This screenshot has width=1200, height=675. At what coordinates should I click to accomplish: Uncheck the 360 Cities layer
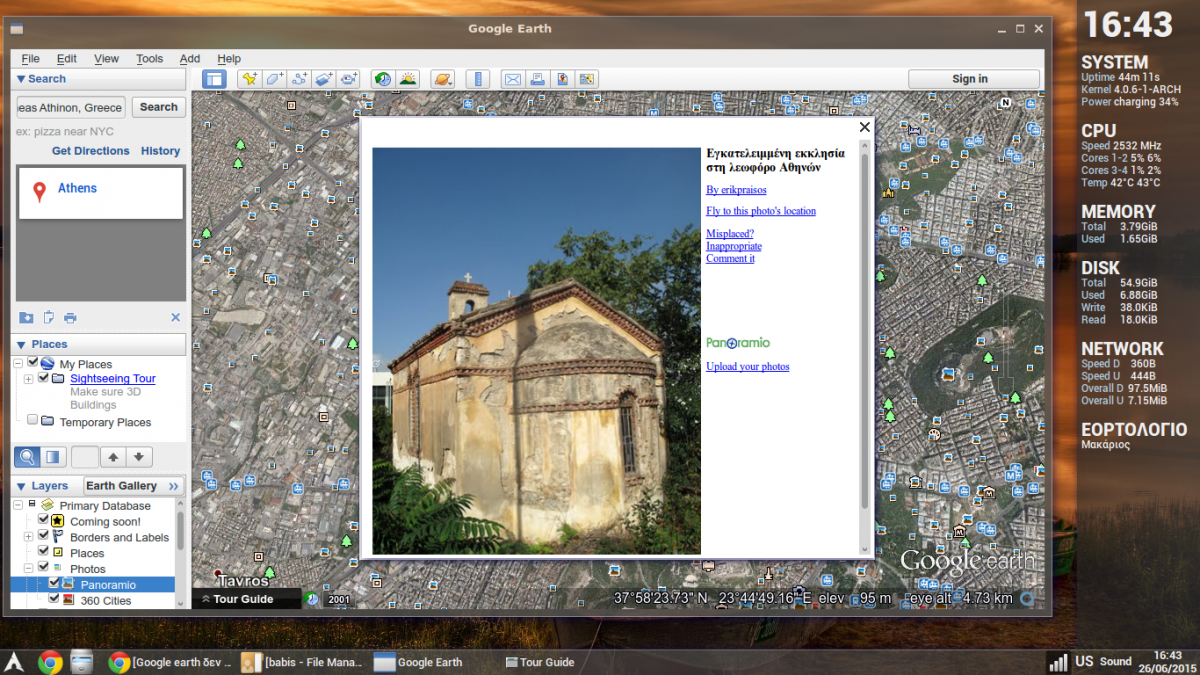54,599
